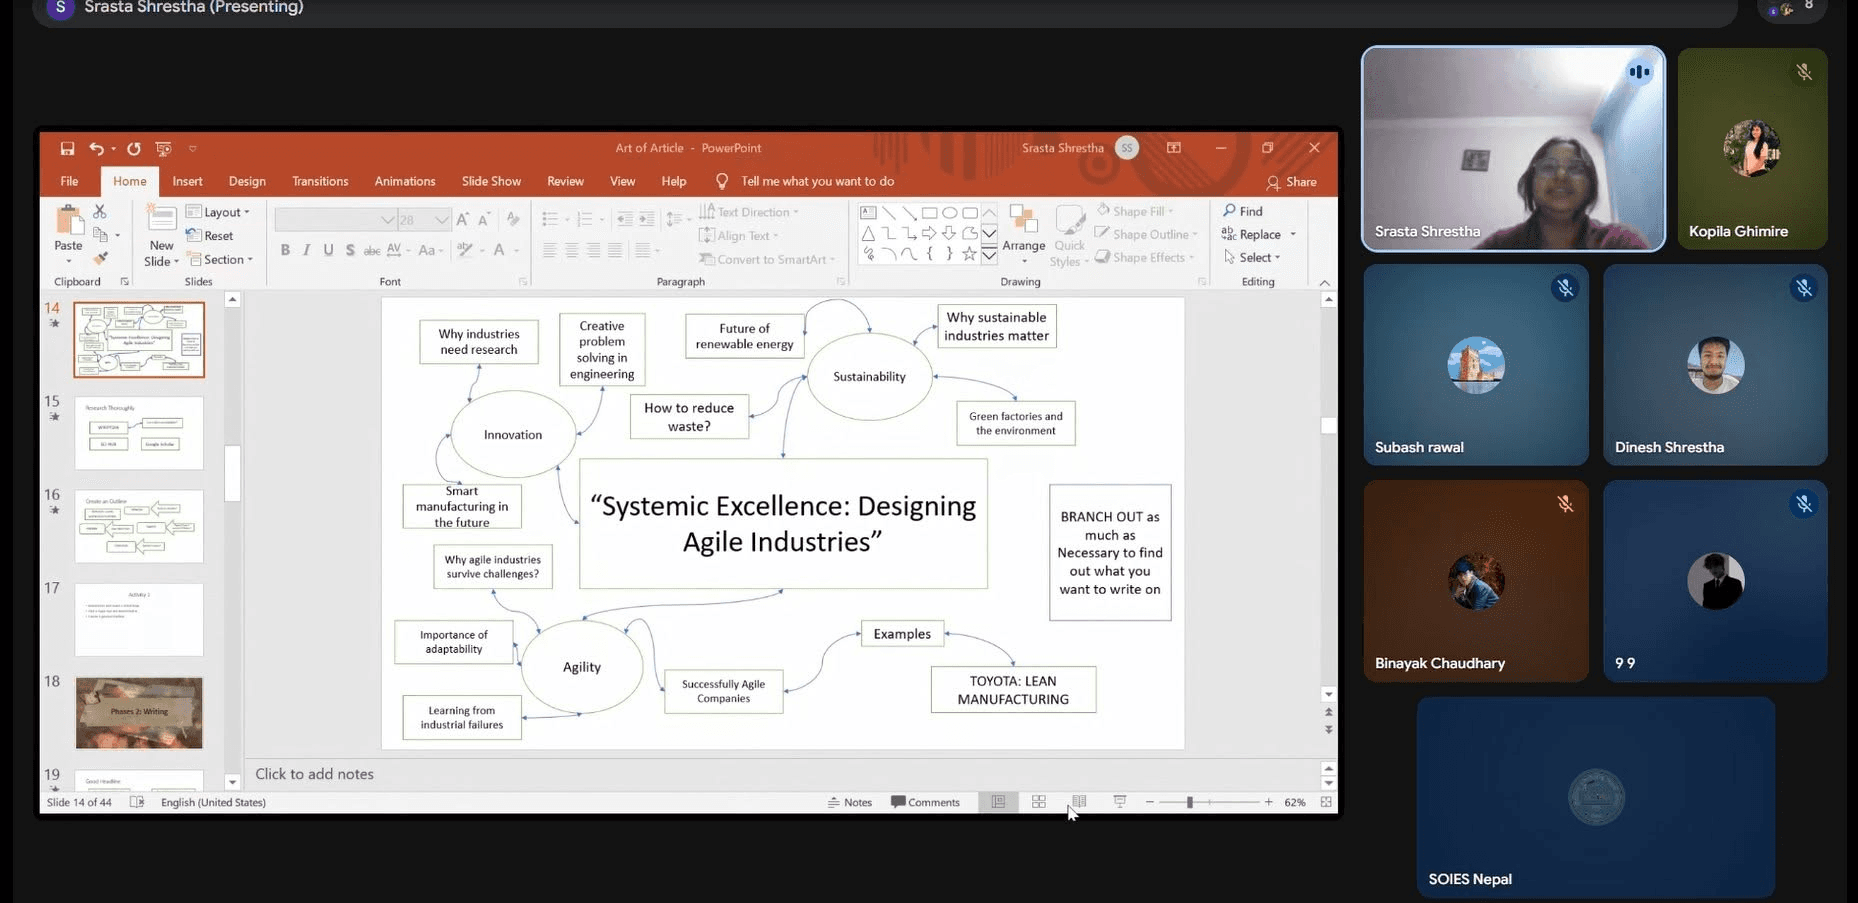Screen dimensions: 1858x903
Task: Increase font size with the larger A icon
Action: point(462,219)
